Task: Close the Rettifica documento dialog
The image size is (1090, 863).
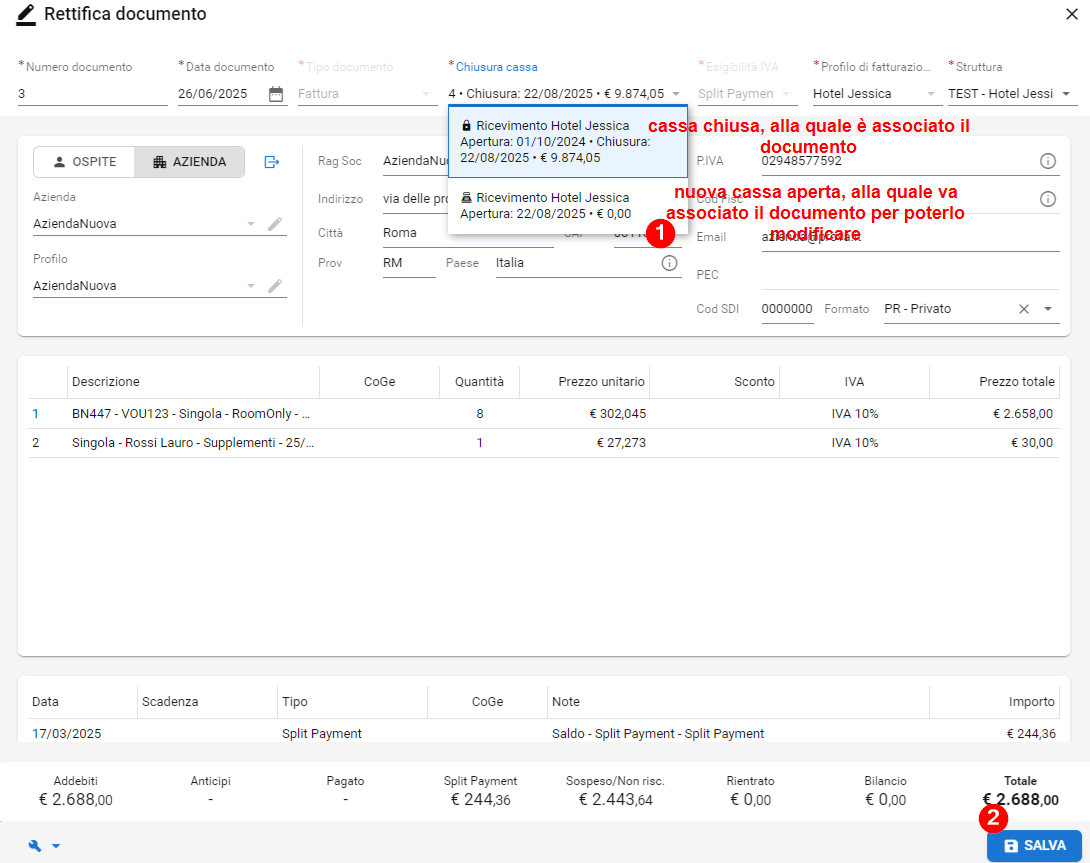Action: pos(1072,14)
